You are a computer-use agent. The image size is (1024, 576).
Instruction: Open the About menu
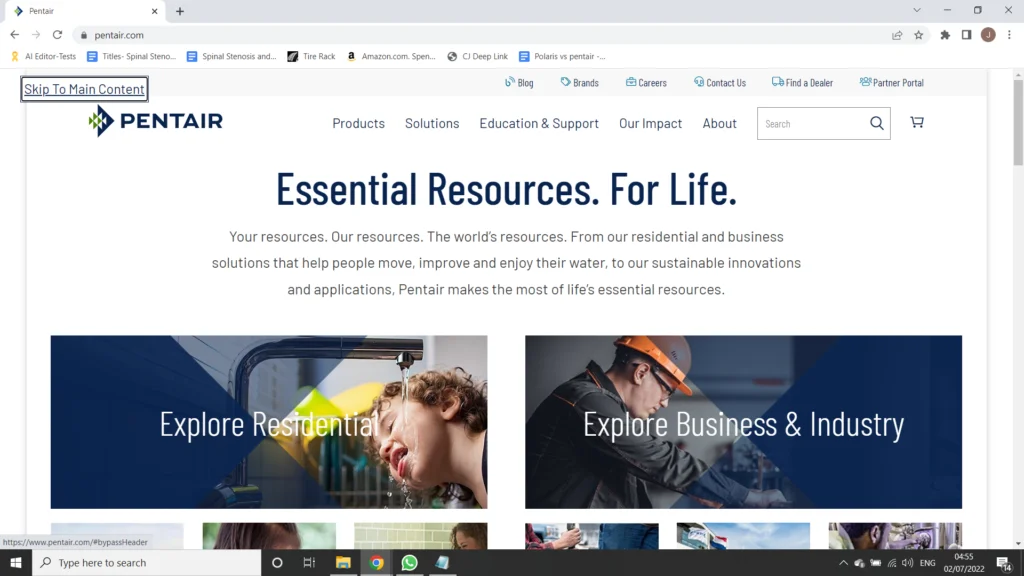(x=720, y=123)
